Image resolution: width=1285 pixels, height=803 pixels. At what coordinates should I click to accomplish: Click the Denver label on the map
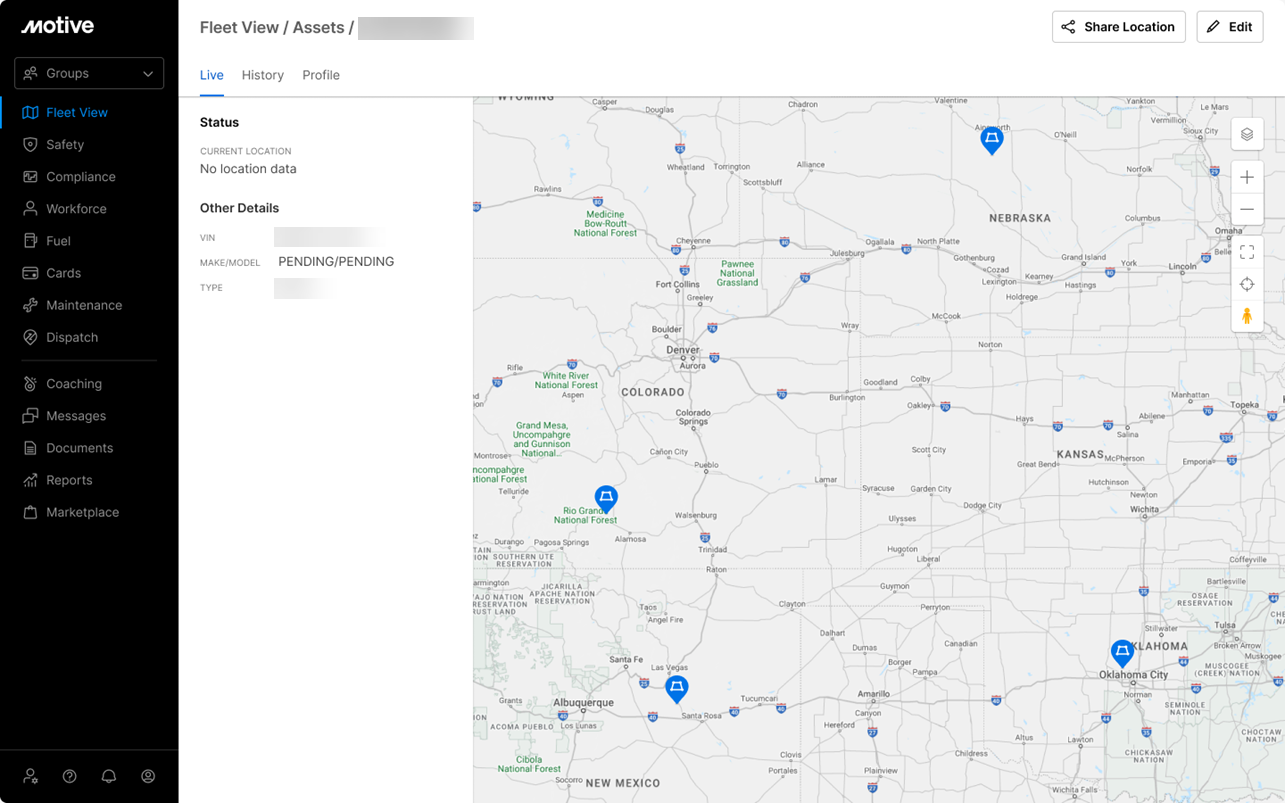[683, 351]
